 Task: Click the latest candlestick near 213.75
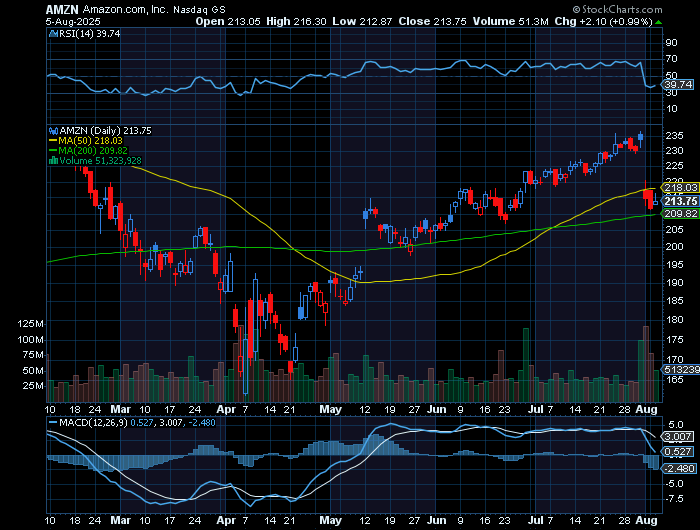coord(655,200)
